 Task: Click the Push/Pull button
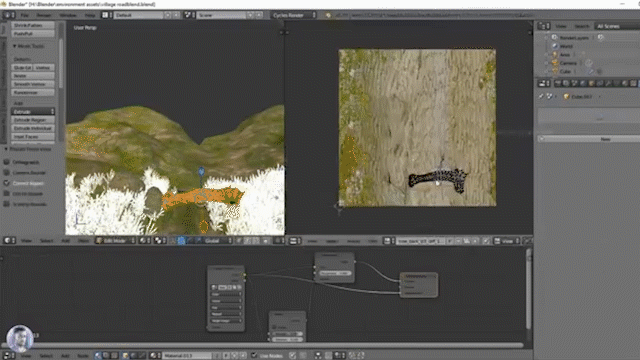pyautogui.click(x=33, y=34)
